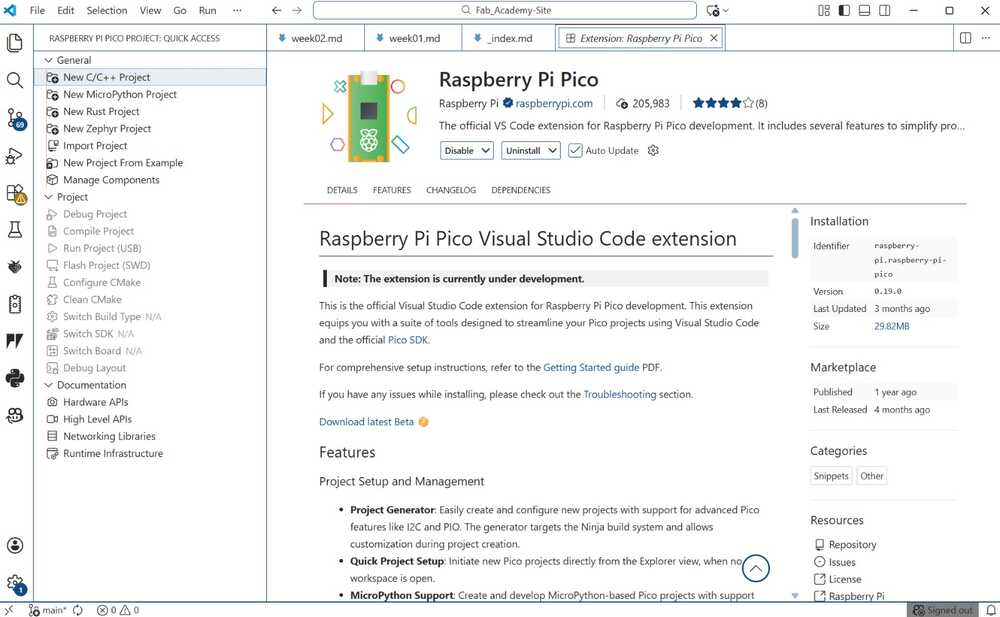Switch to the FEATURES tab
The image size is (1000, 617).
(391, 190)
